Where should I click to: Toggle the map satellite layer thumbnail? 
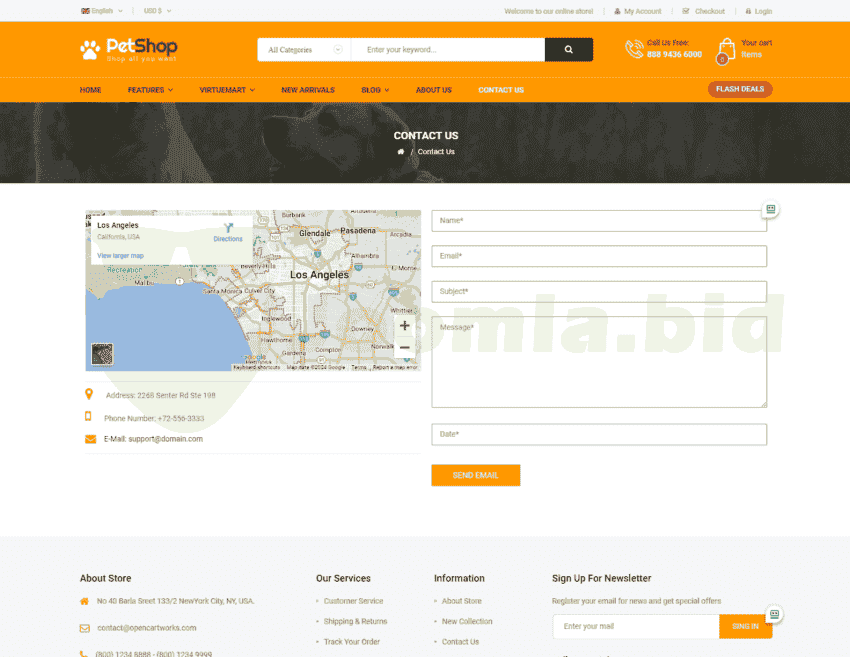[x=102, y=354]
